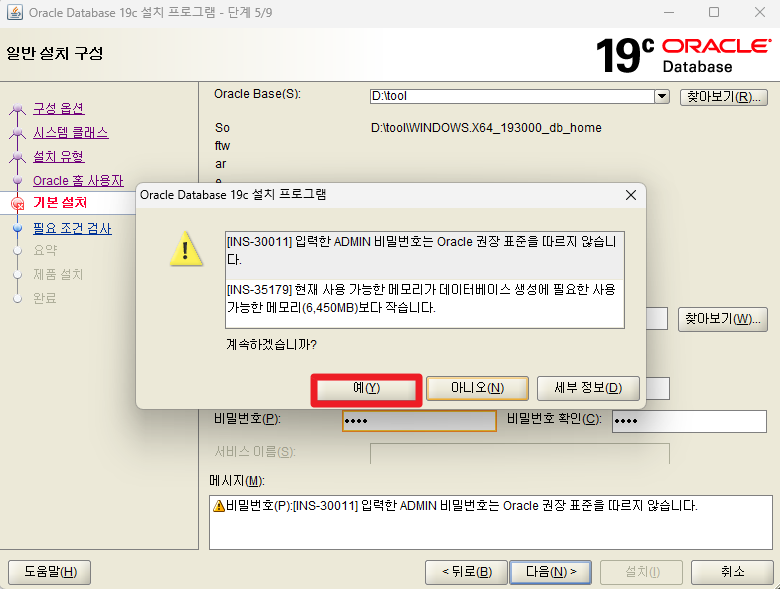This screenshot has height=589, width=780.
Task: Select the 기본 설치 step
Action: pyautogui.click(x=60, y=202)
